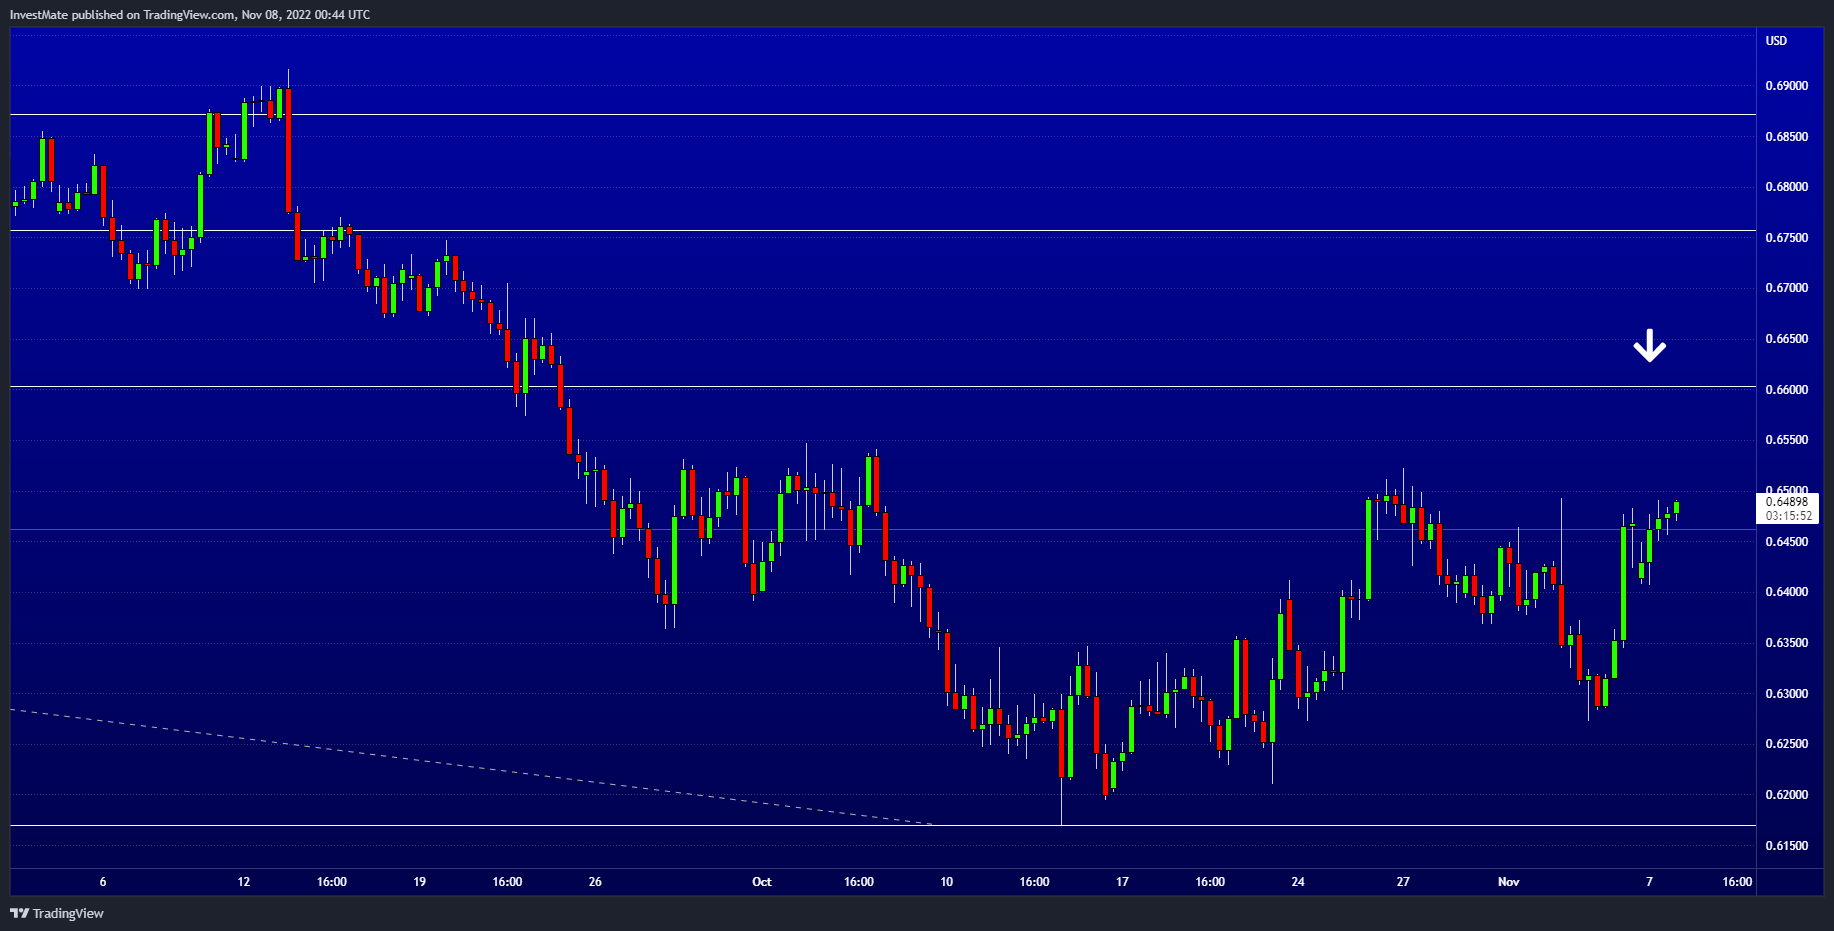
Task: Select the horizontal line near 0.6870
Action: click(x=883, y=115)
